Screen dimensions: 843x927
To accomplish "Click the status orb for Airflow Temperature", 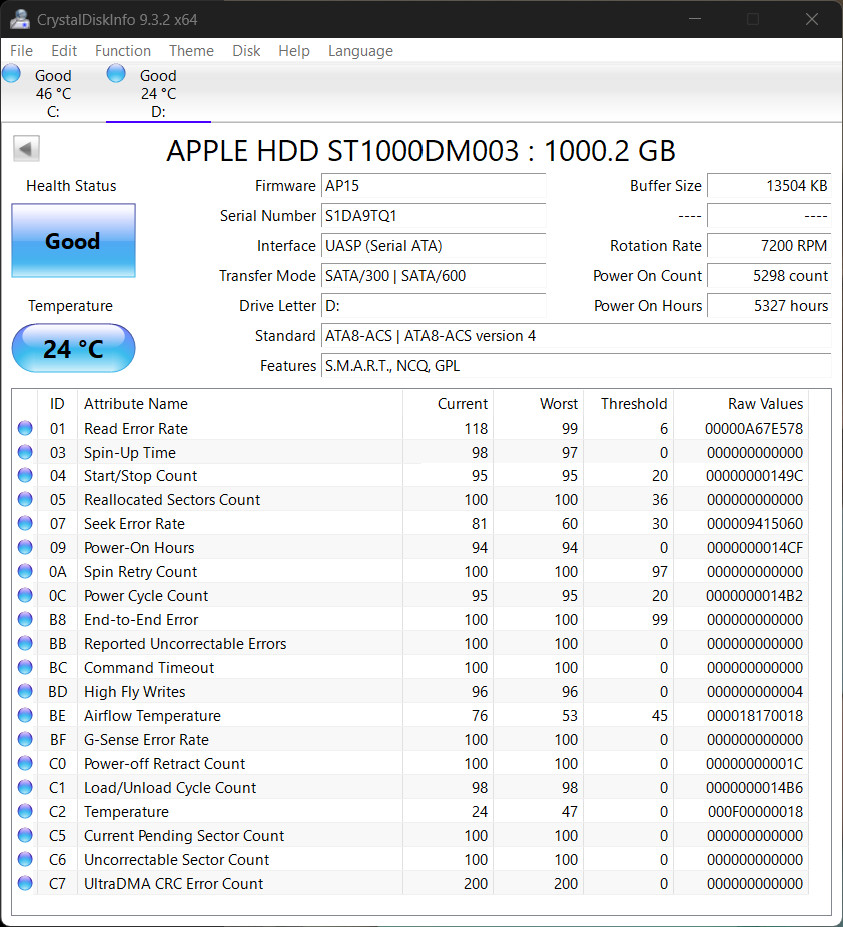I will click(25, 715).
